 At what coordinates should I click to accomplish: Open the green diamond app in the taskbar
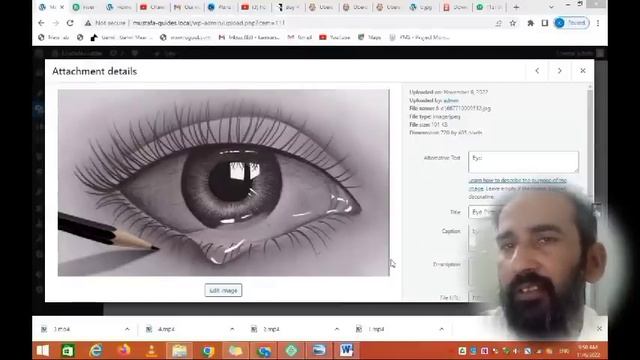point(291,350)
